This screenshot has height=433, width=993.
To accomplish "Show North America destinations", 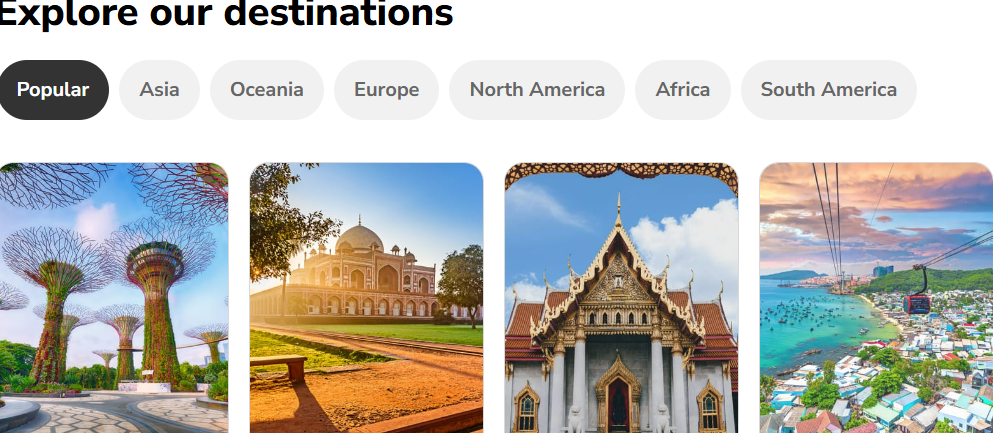I will 537,90.
